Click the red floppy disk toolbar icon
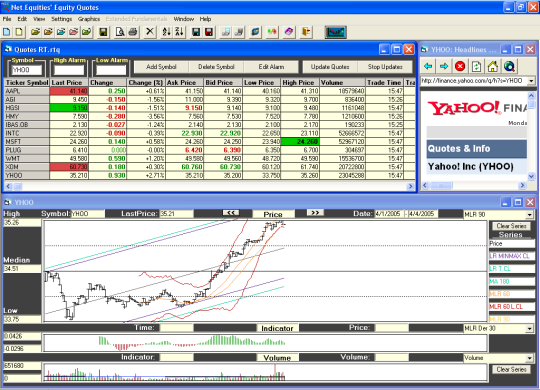 [209, 32]
